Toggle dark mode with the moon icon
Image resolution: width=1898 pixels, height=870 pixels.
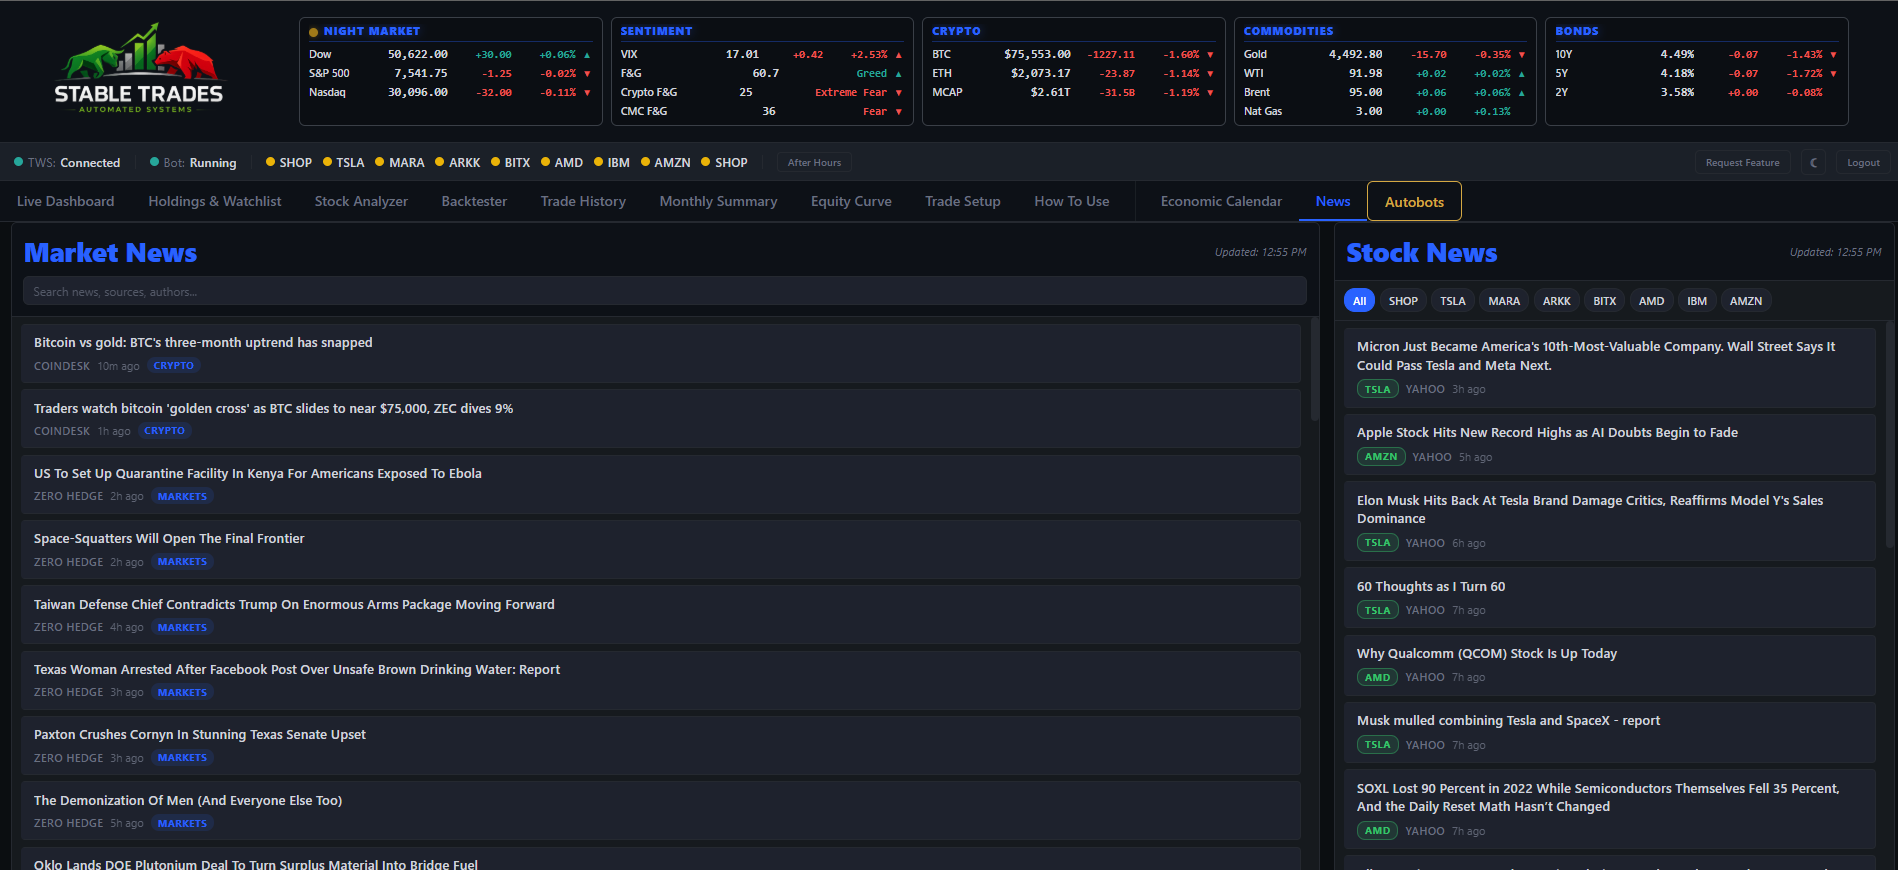1814,162
